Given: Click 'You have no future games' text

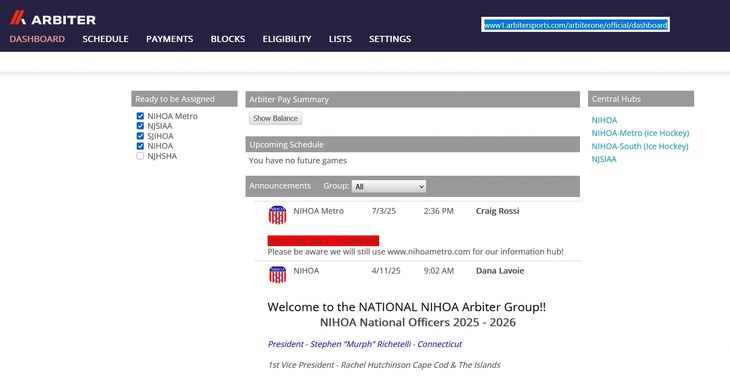Looking at the screenshot, I should click(x=297, y=161).
